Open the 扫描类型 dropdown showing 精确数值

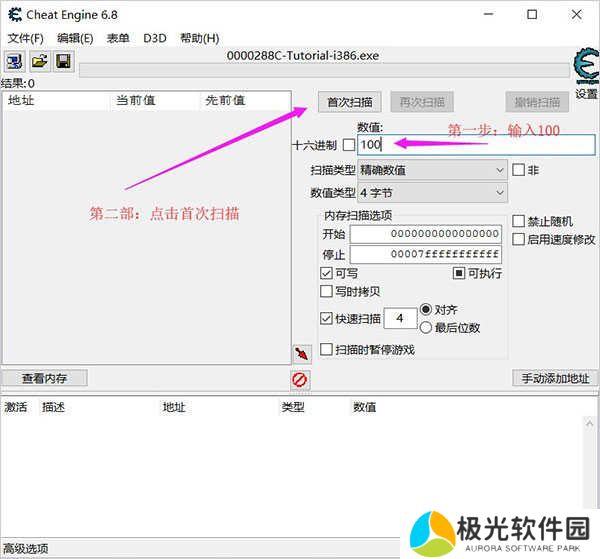coord(432,170)
